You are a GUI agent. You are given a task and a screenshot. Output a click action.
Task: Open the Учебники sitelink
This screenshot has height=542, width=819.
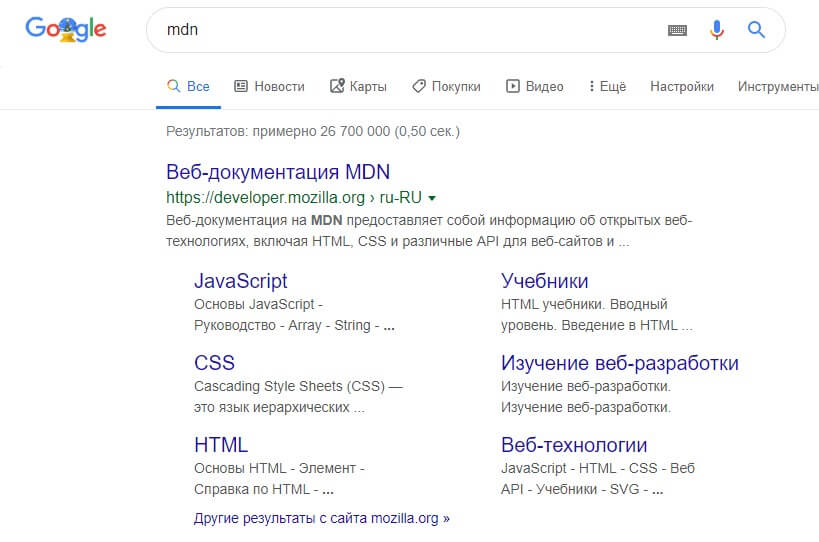coord(544,281)
